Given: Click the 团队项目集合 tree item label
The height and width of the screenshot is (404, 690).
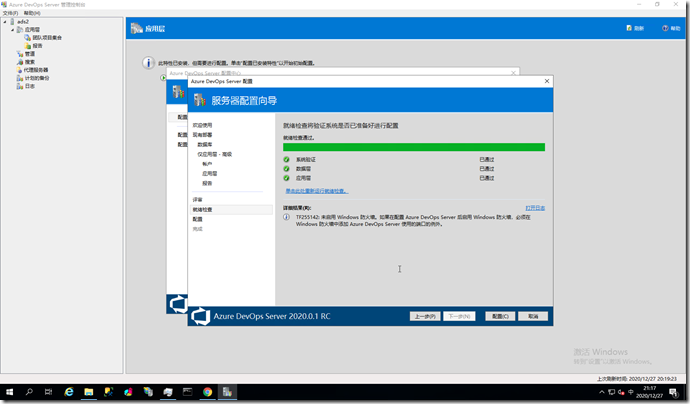Looking at the screenshot, I should (x=47, y=38).
